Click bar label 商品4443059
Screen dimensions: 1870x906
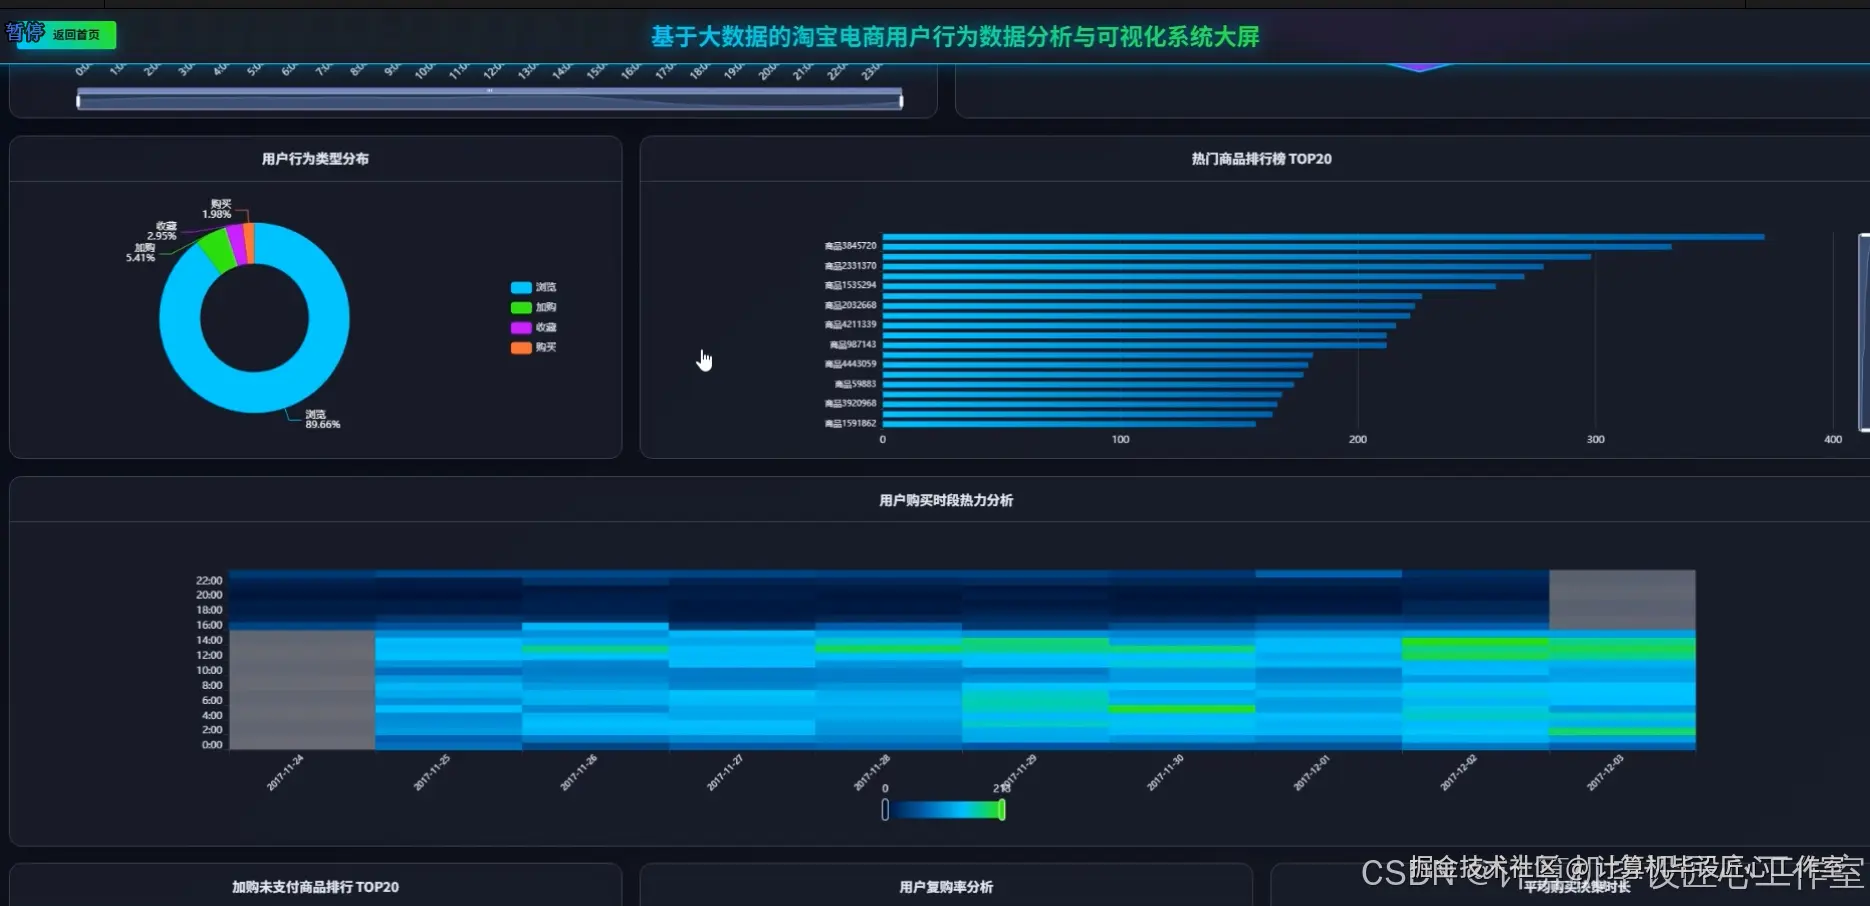click(850, 364)
